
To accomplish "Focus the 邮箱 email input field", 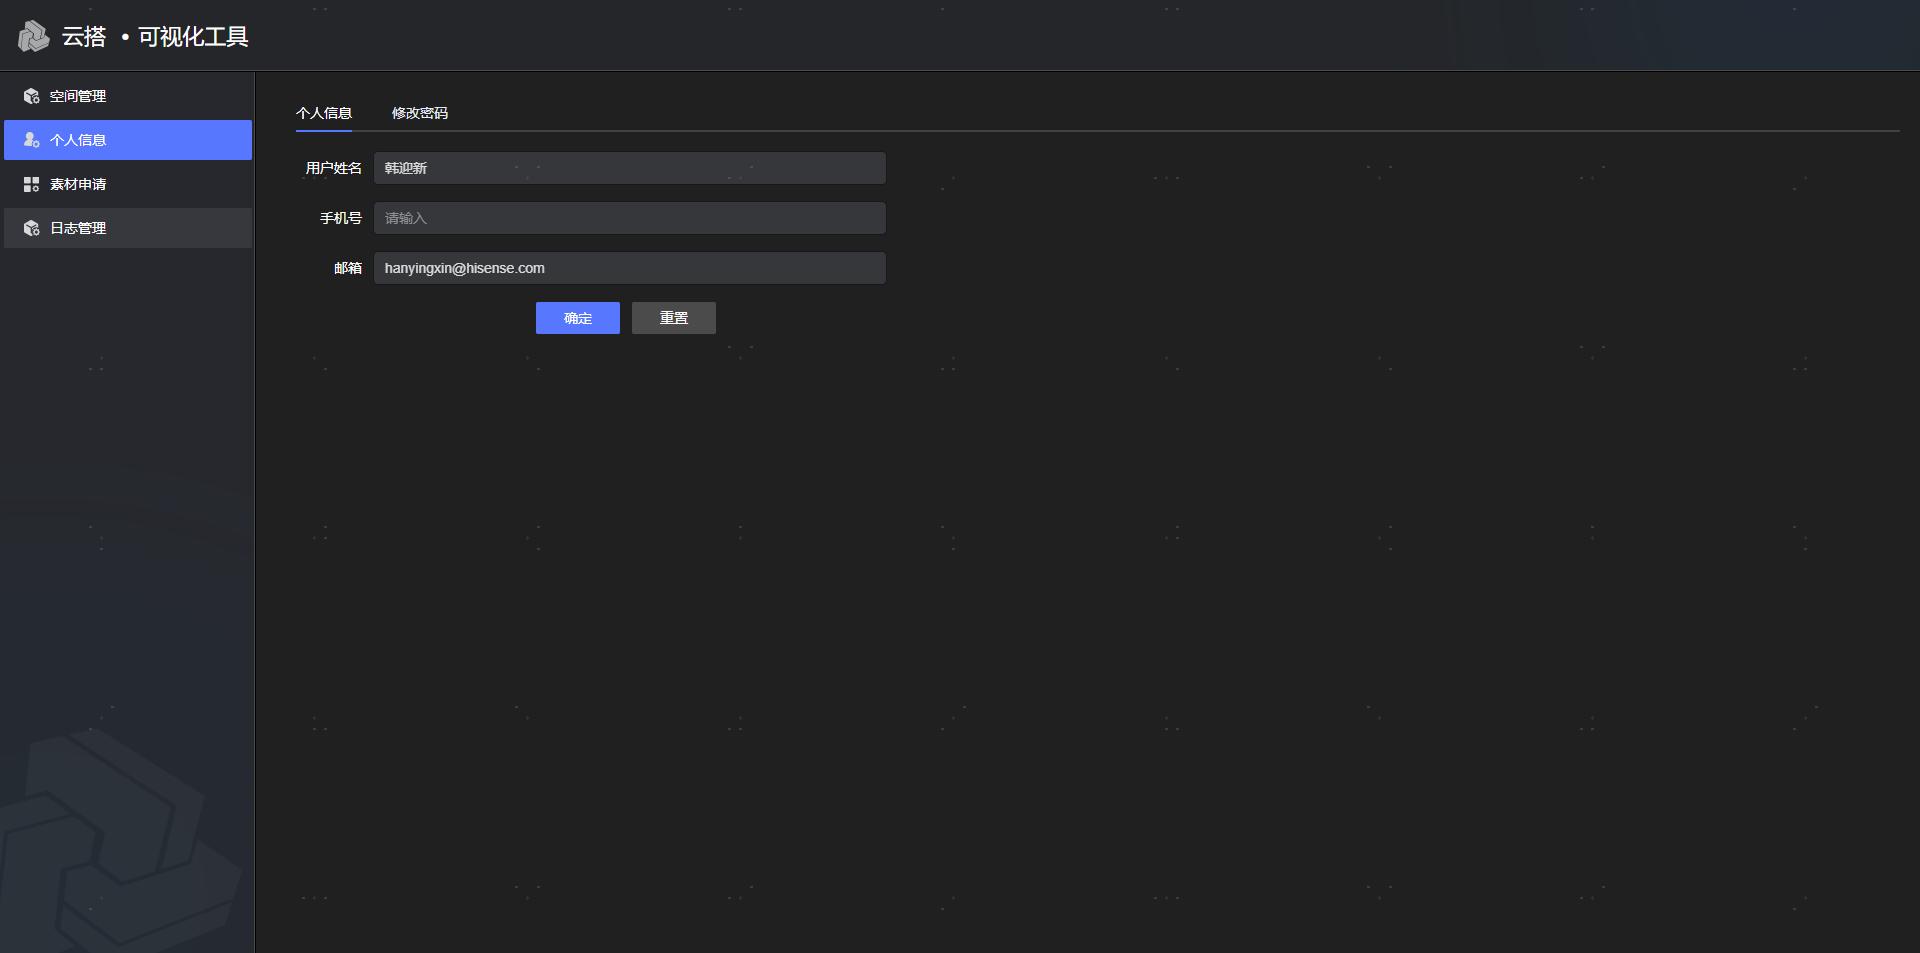I will click(x=629, y=268).
